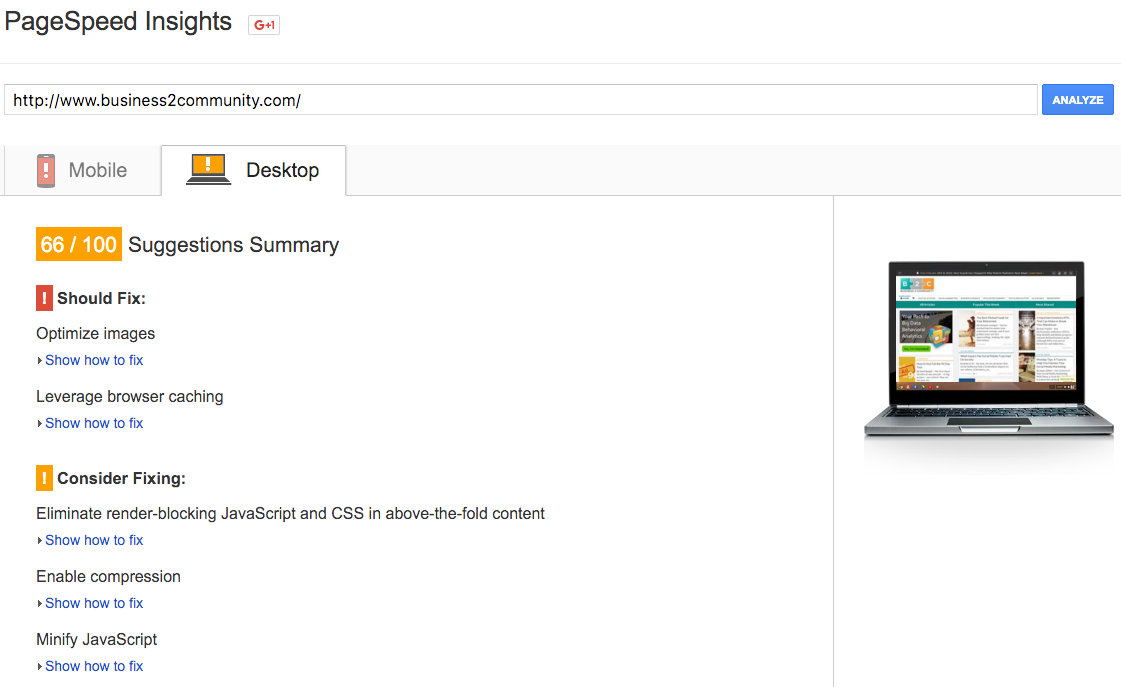Click the Suggestions Summary heading
The height and width of the screenshot is (687, 1121).
(233, 245)
